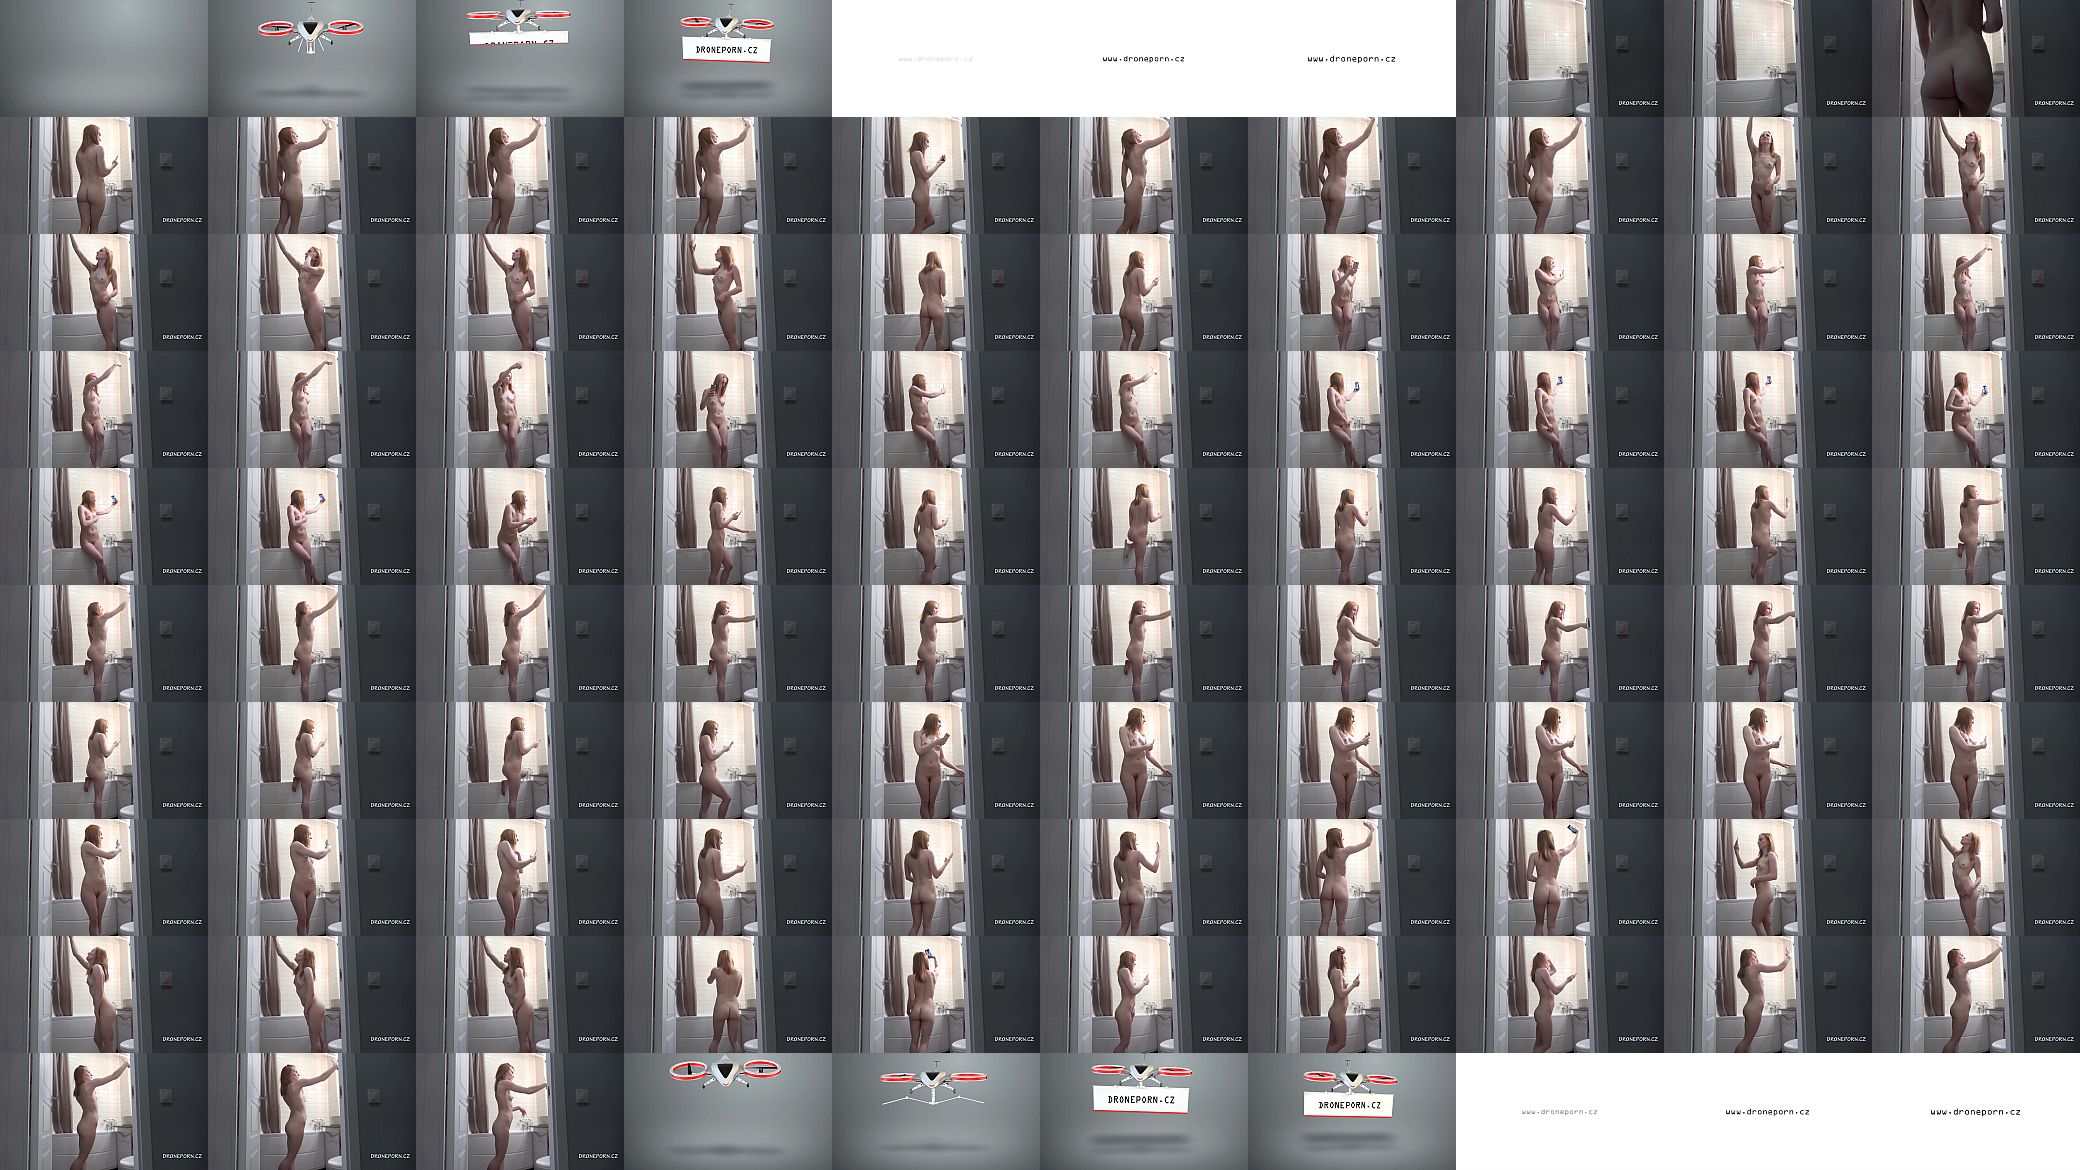Select the first empty bathroom frame in top row
This screenshot has width=2080, height=1170.
click(x=1560, y=58)
